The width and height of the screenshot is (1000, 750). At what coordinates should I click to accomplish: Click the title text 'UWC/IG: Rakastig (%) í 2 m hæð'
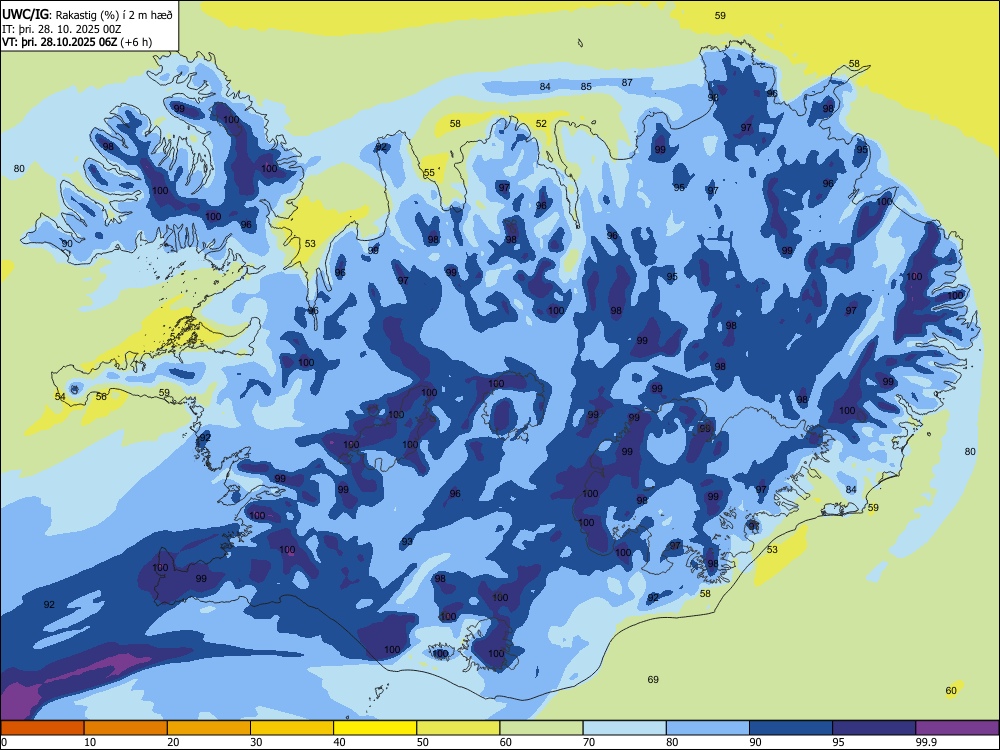[87, 14]
